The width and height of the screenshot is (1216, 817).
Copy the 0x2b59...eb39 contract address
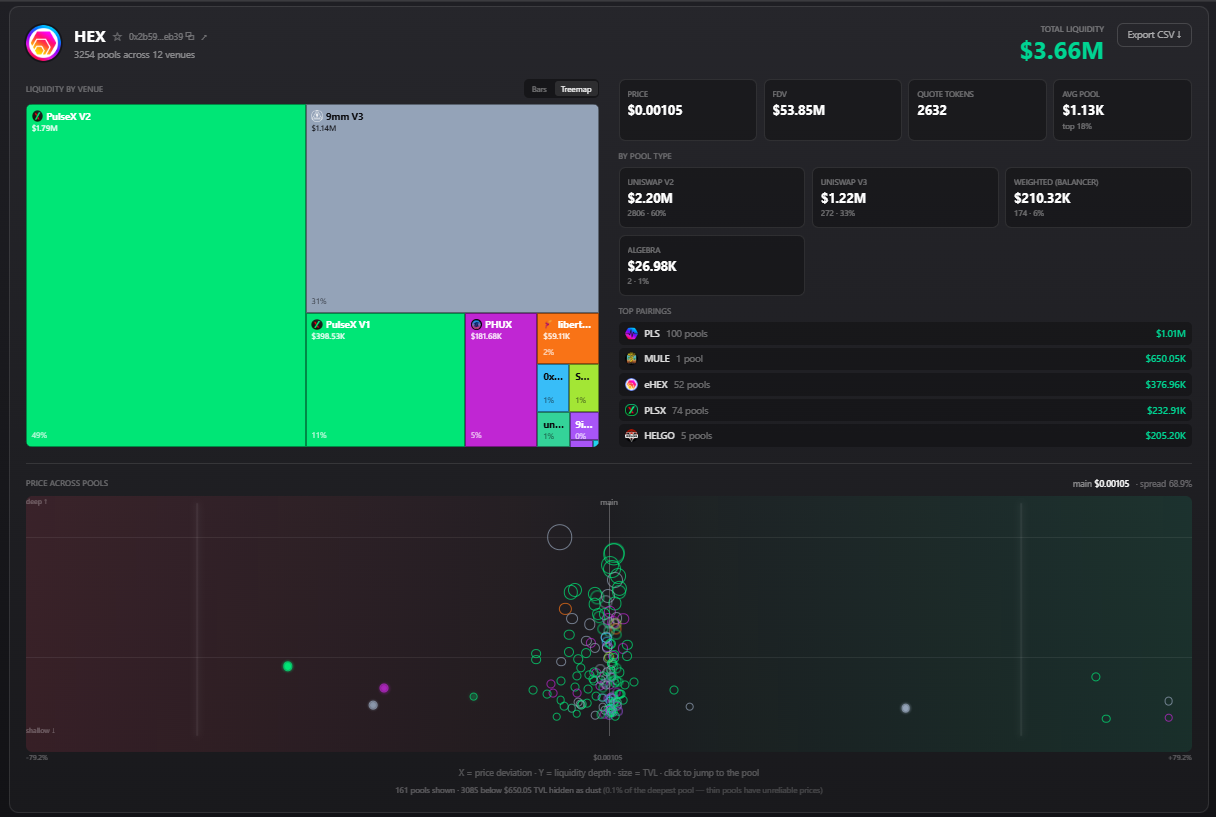tap(190, 36)
